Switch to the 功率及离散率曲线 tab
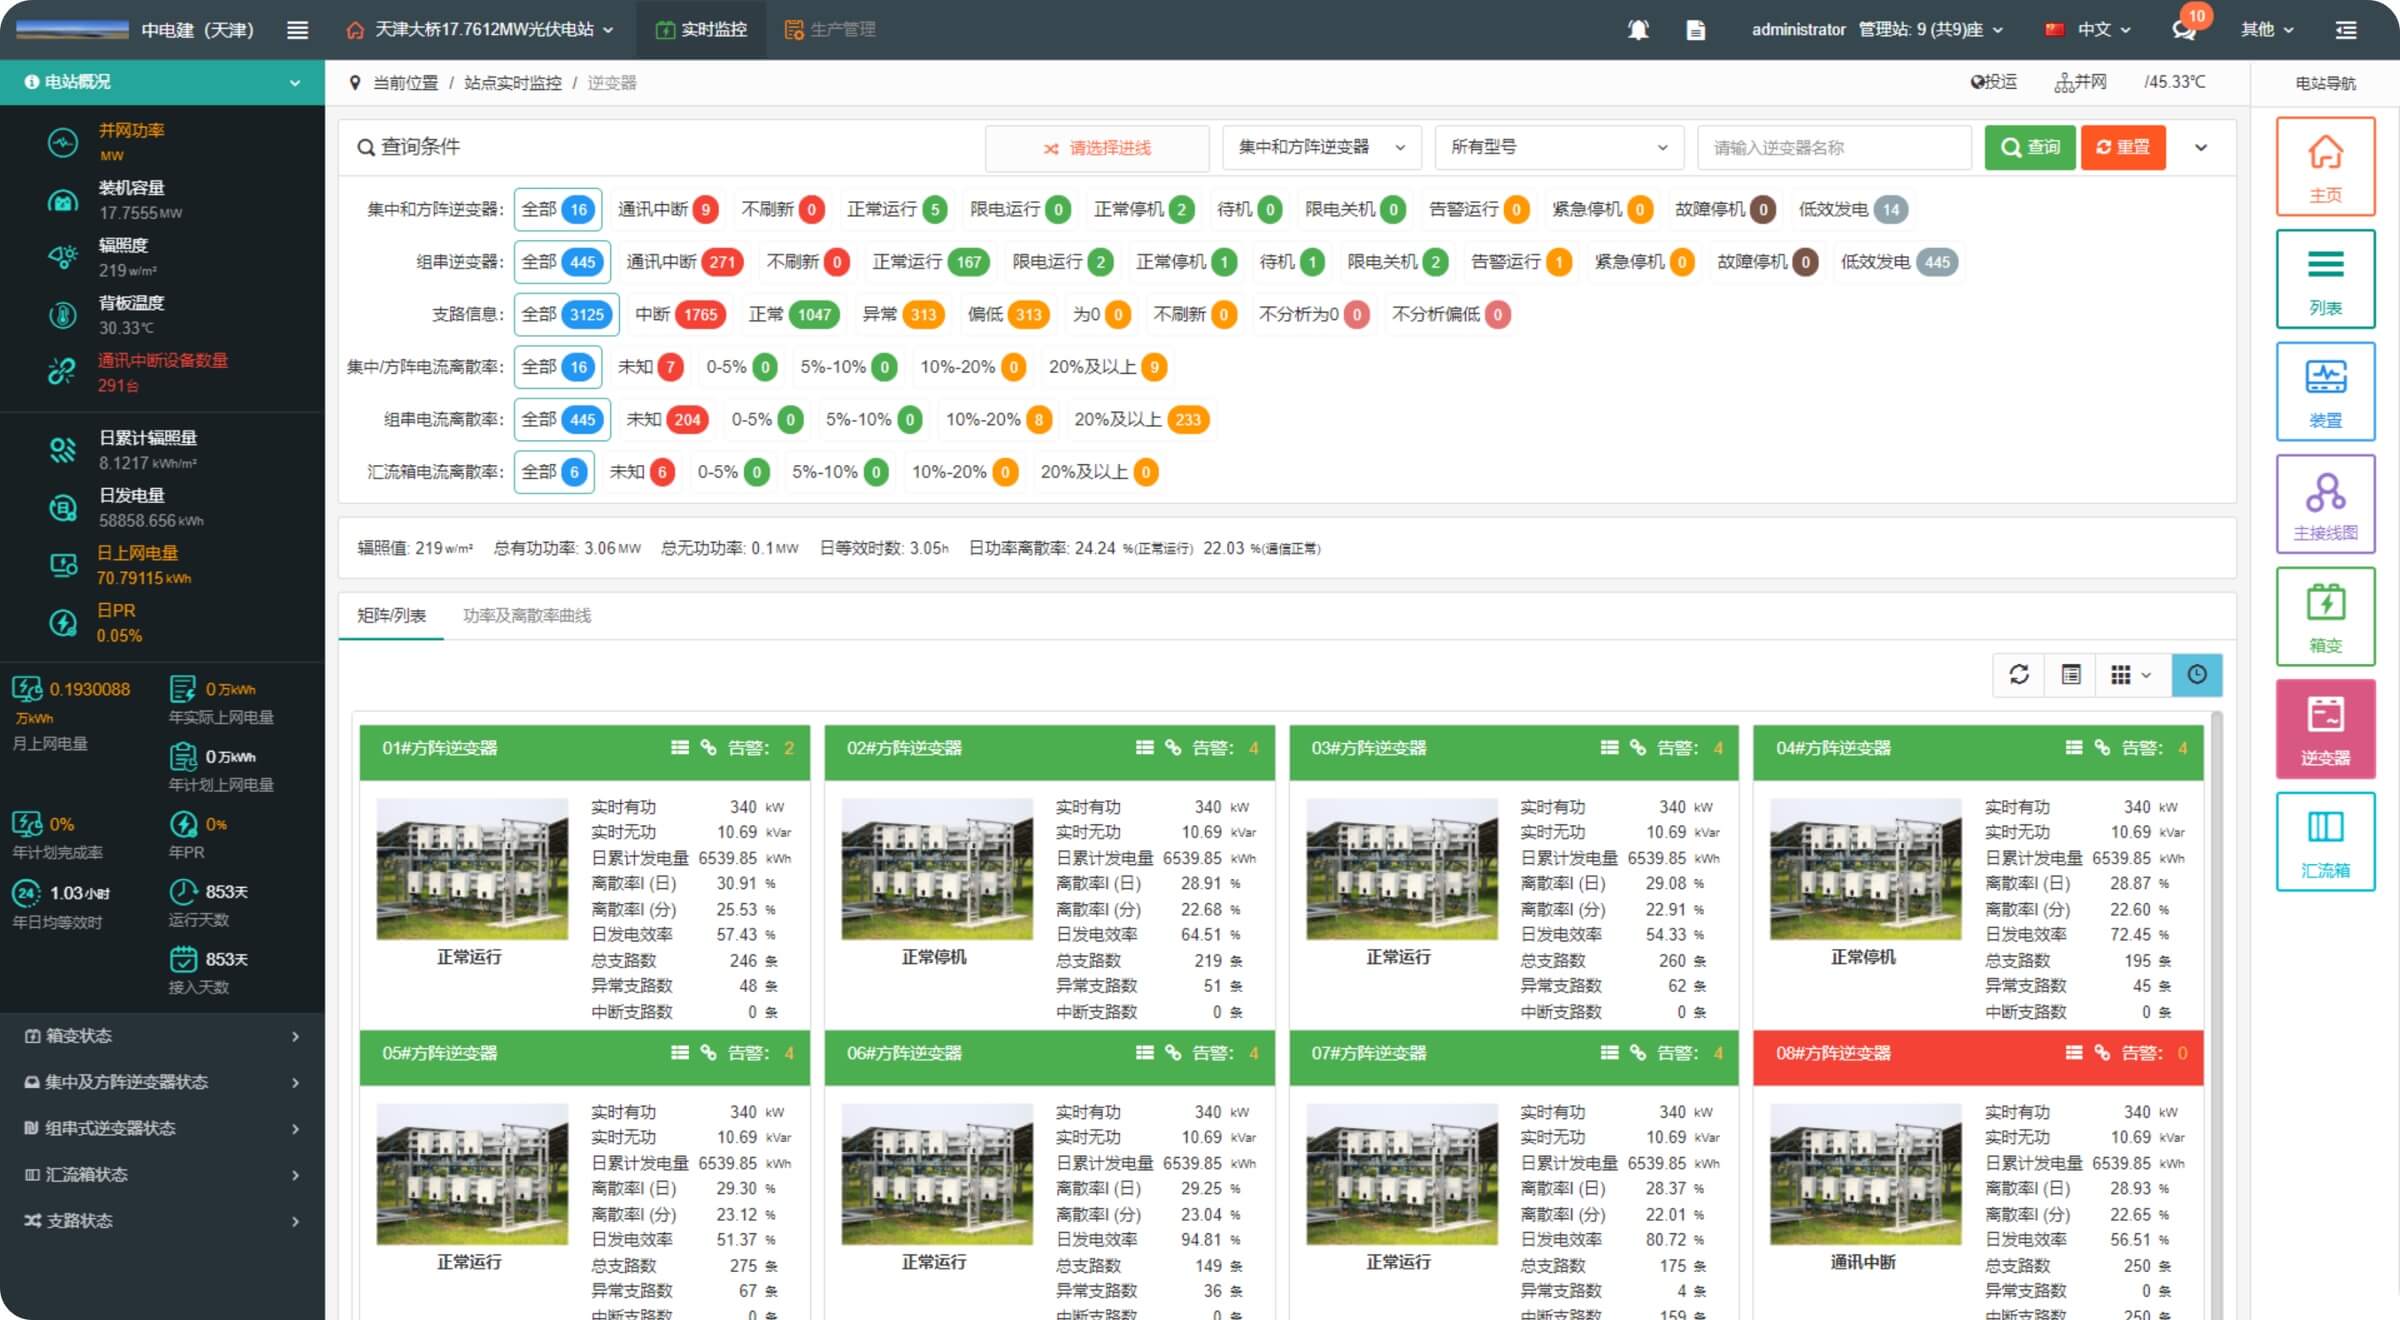Viewport: 2400px width, 1320px height. click(527, 615)
